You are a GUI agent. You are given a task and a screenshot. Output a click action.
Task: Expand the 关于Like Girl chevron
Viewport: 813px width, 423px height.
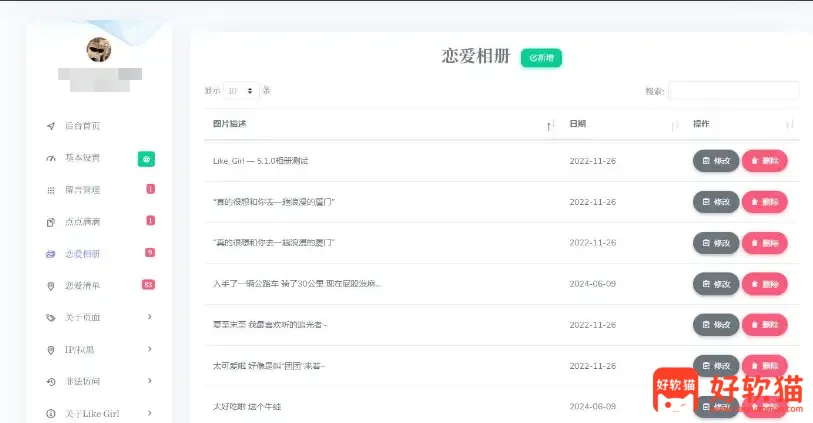[x=149, y=413]
